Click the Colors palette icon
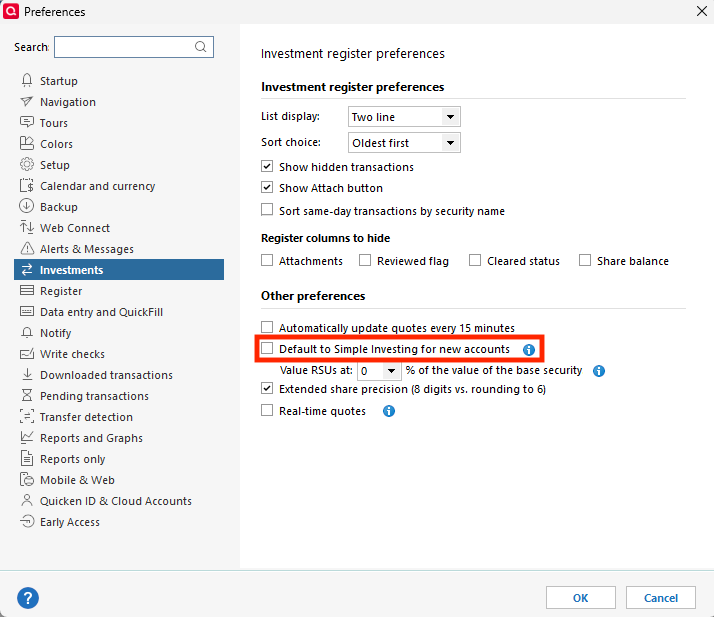 [x=27, y=143]
